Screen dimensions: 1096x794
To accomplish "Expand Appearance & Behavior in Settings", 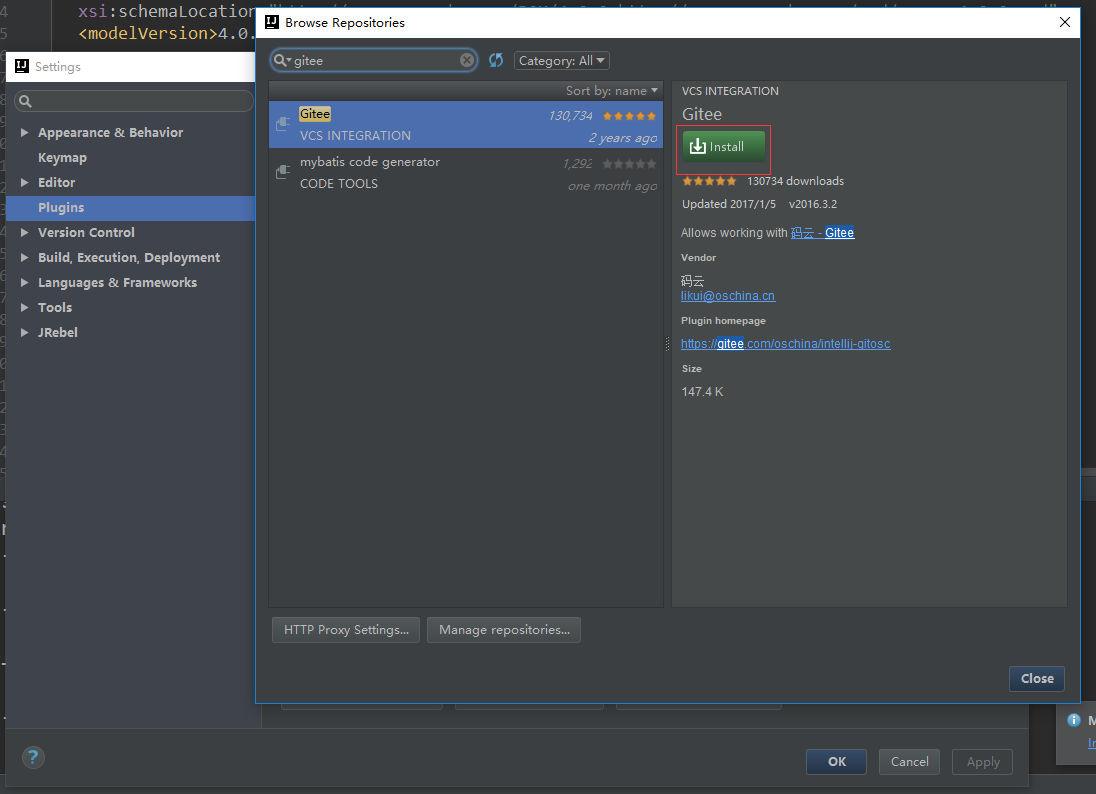I will [x=24, y=132].
